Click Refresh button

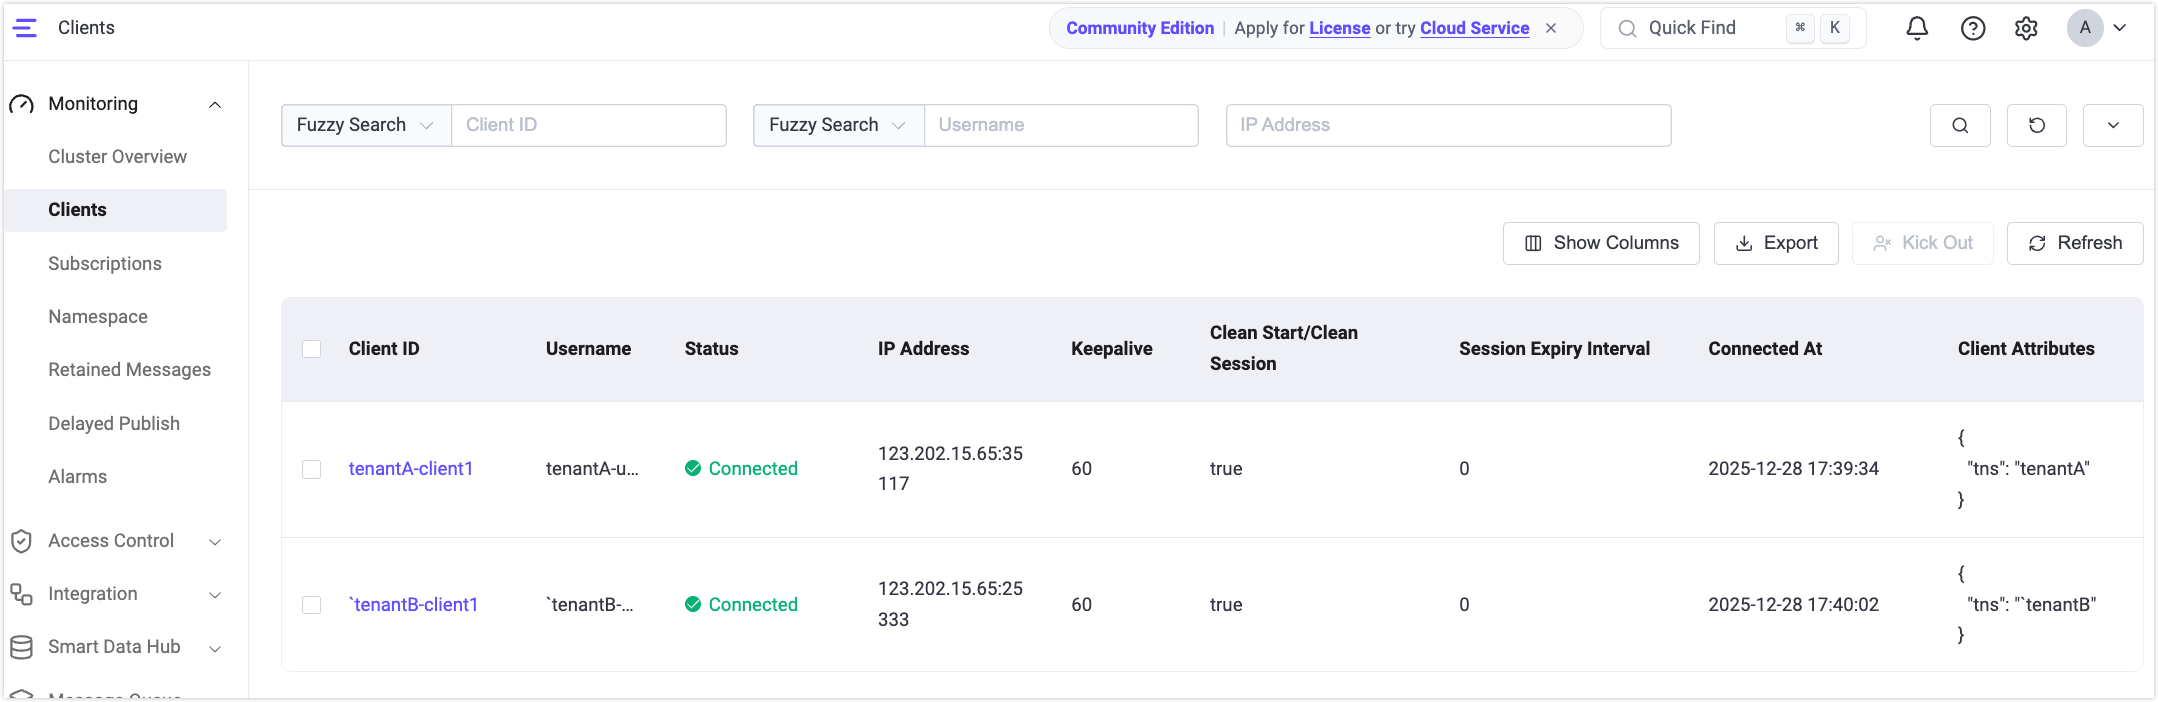(x=2075, y=243)
